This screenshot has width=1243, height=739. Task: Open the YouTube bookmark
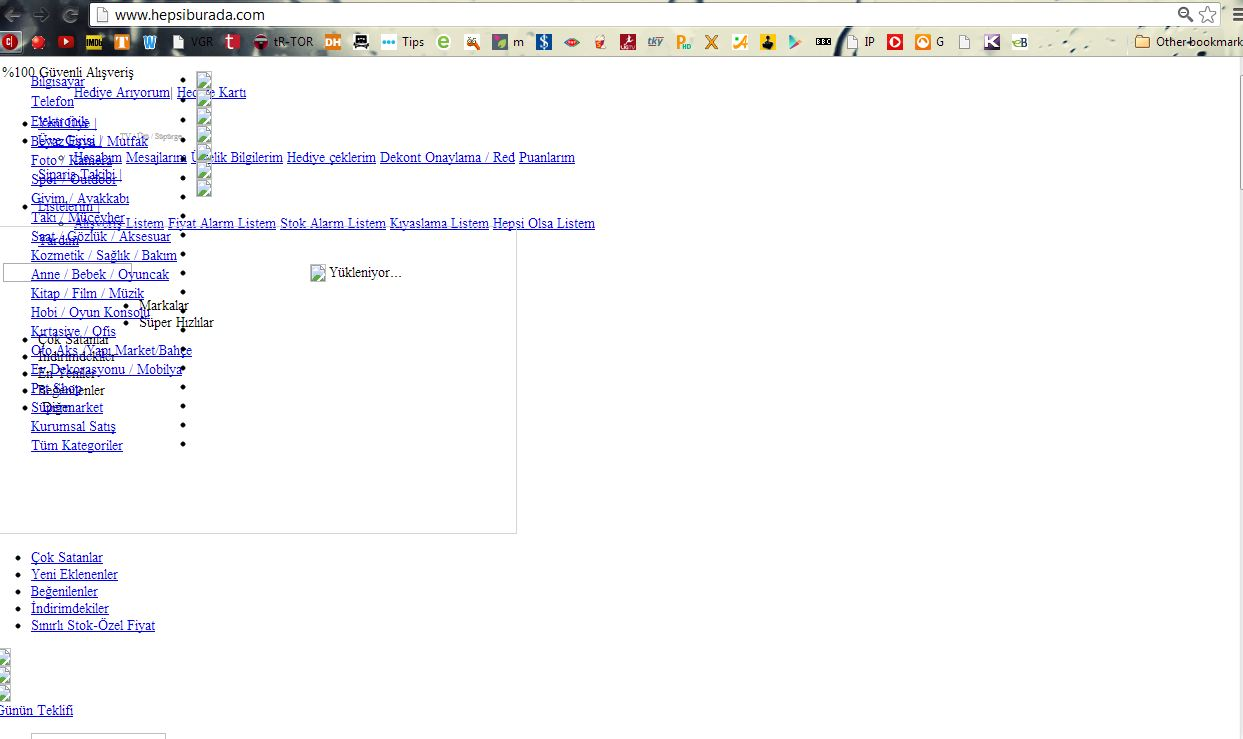click(x=66, y=42)
